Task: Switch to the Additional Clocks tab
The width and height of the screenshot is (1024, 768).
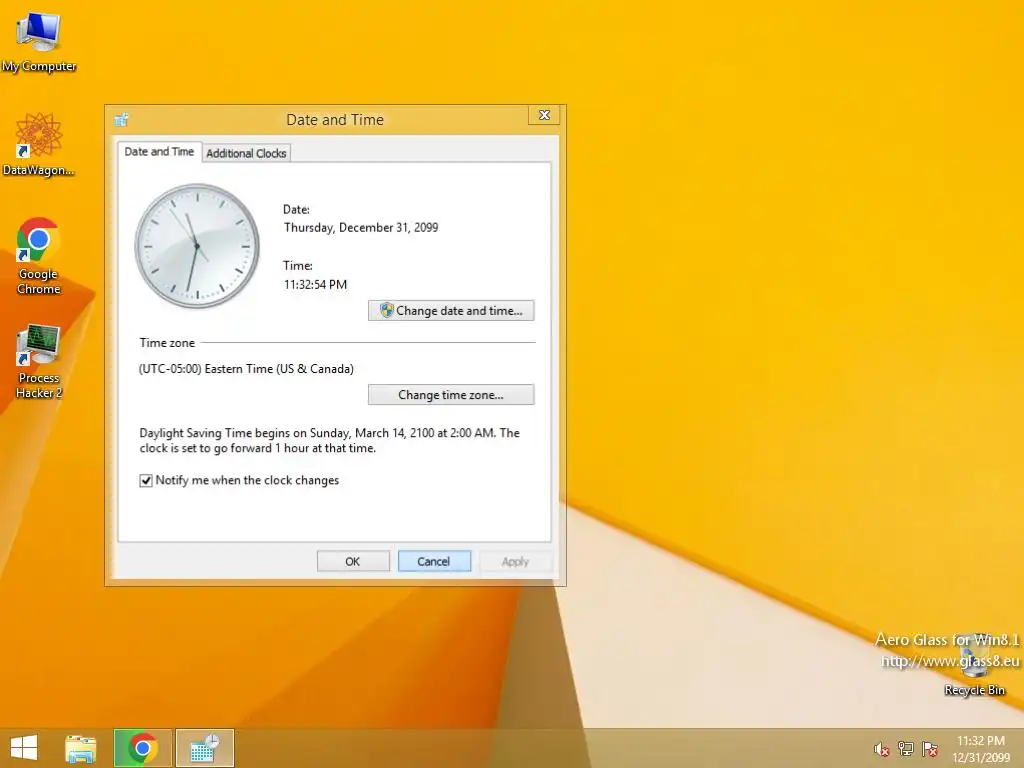Action: 246,153
